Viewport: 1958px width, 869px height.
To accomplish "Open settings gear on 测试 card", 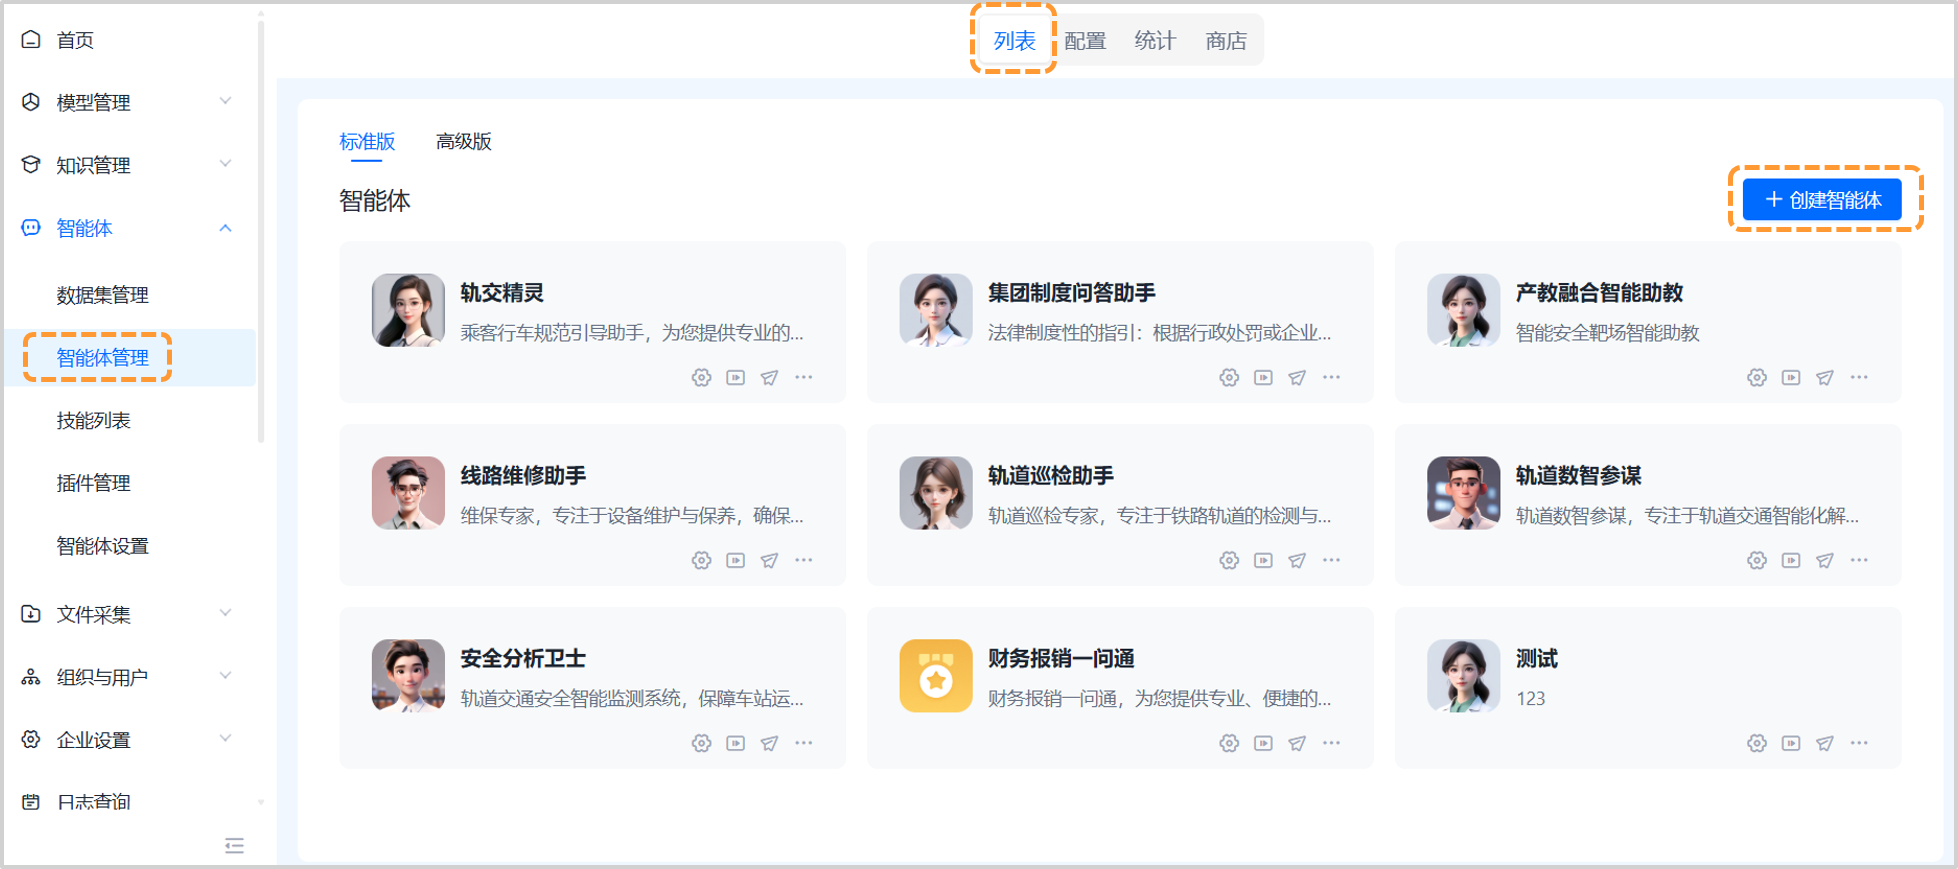I will tap(1757, 743).
